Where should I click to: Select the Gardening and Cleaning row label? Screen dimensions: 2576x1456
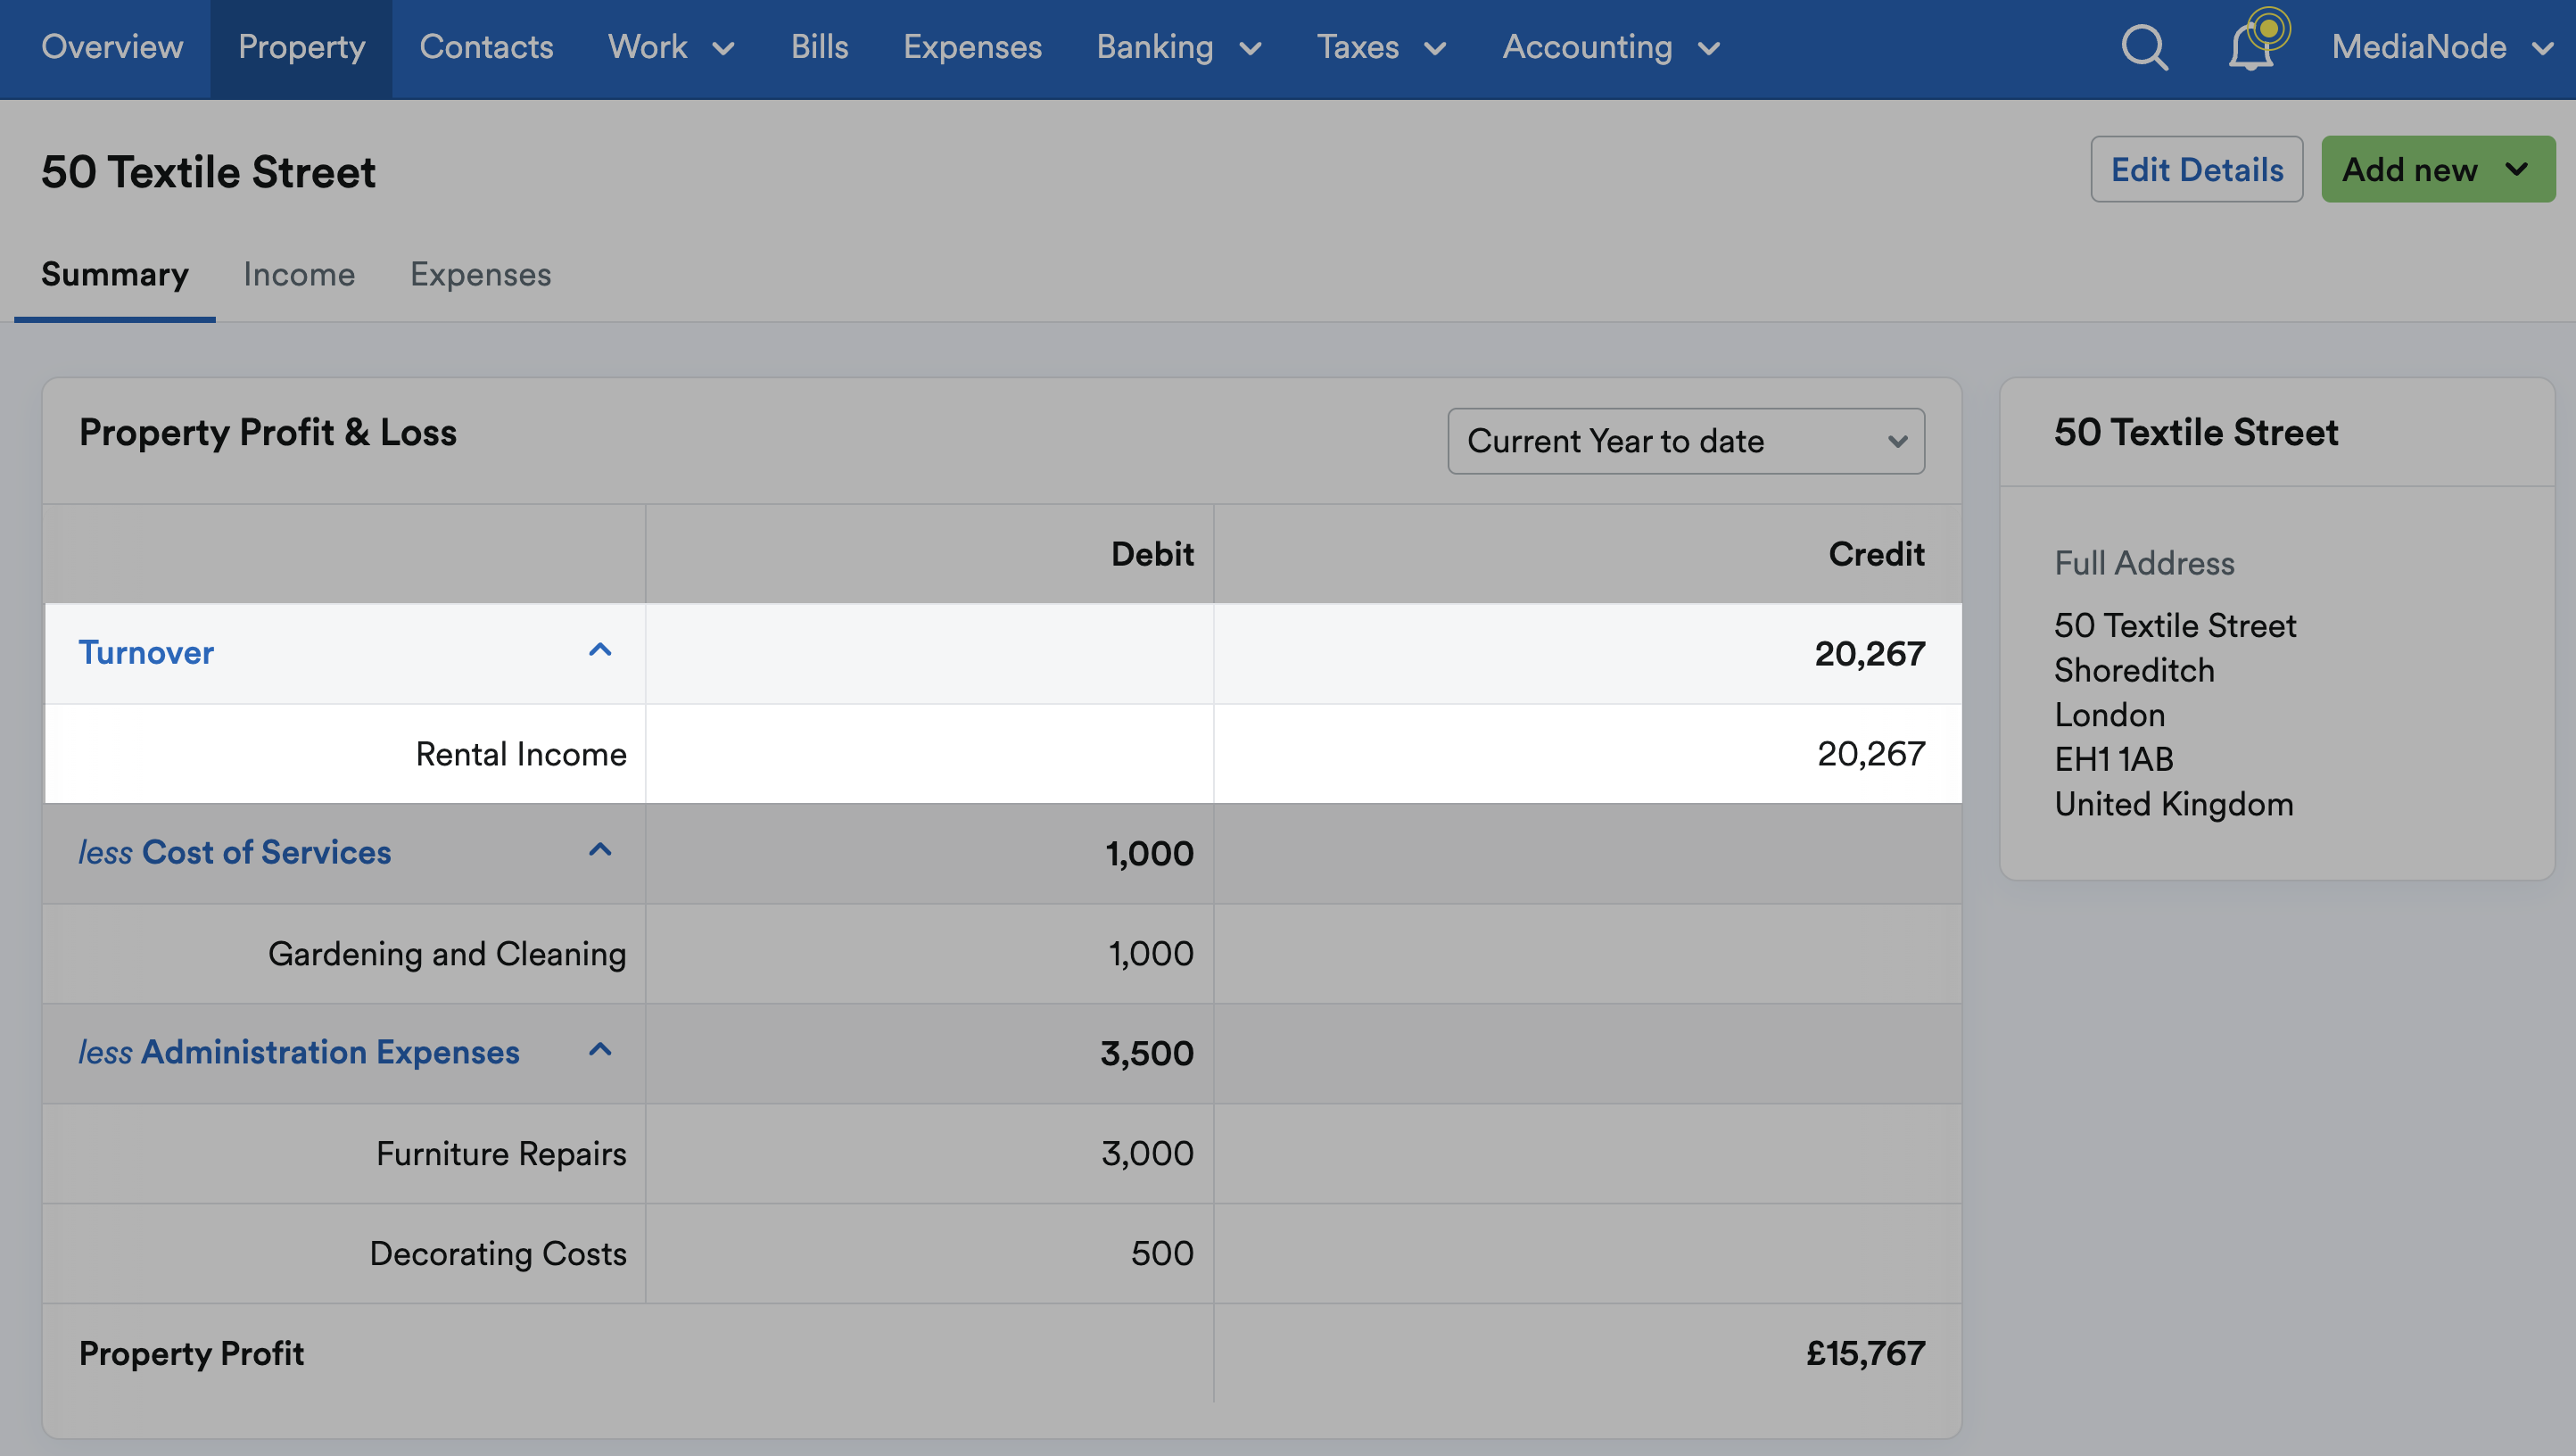[447, 953]
